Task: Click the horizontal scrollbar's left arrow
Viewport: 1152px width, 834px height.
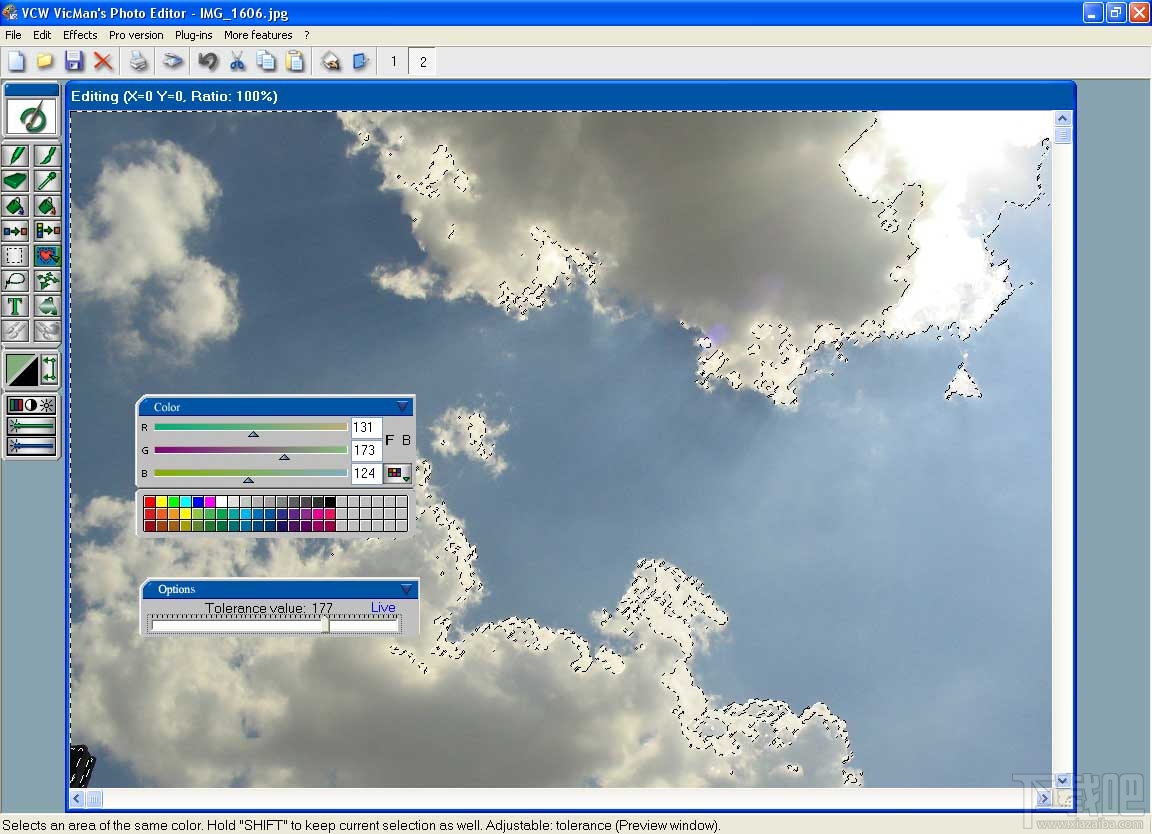Action: [x=77, y=798]
